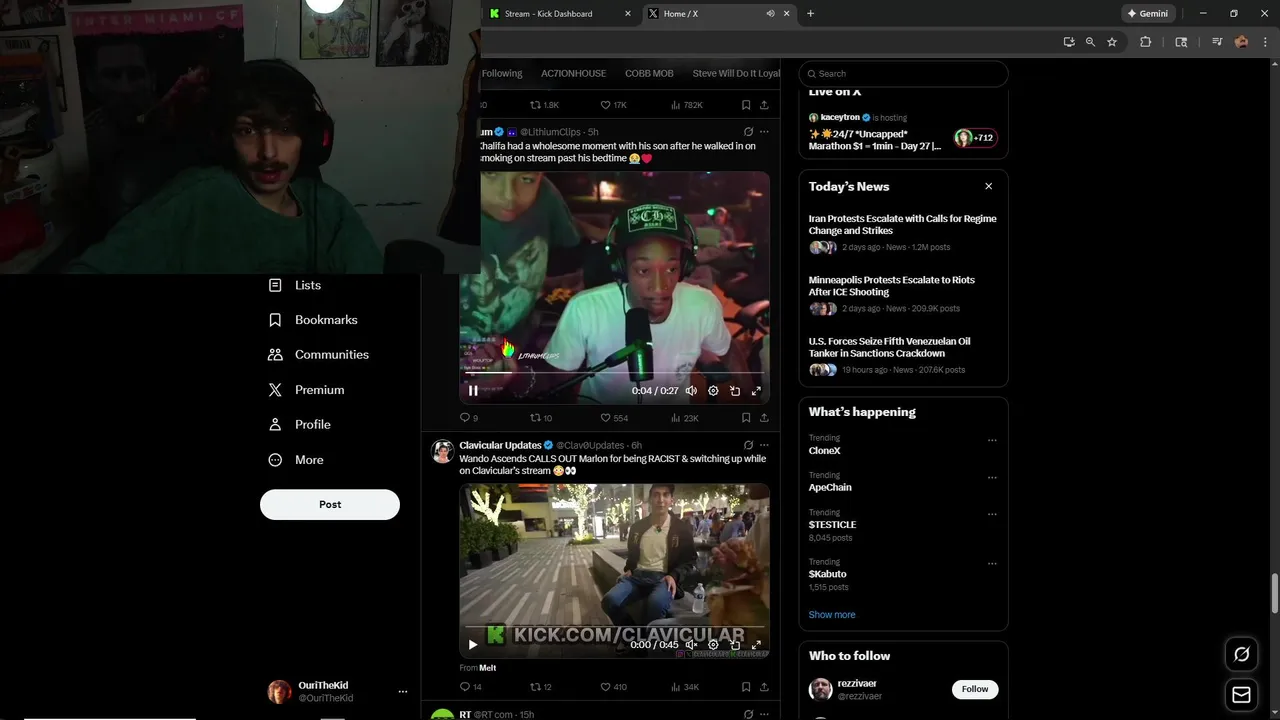Open Messages floating envelope button

pos(1241,695)
